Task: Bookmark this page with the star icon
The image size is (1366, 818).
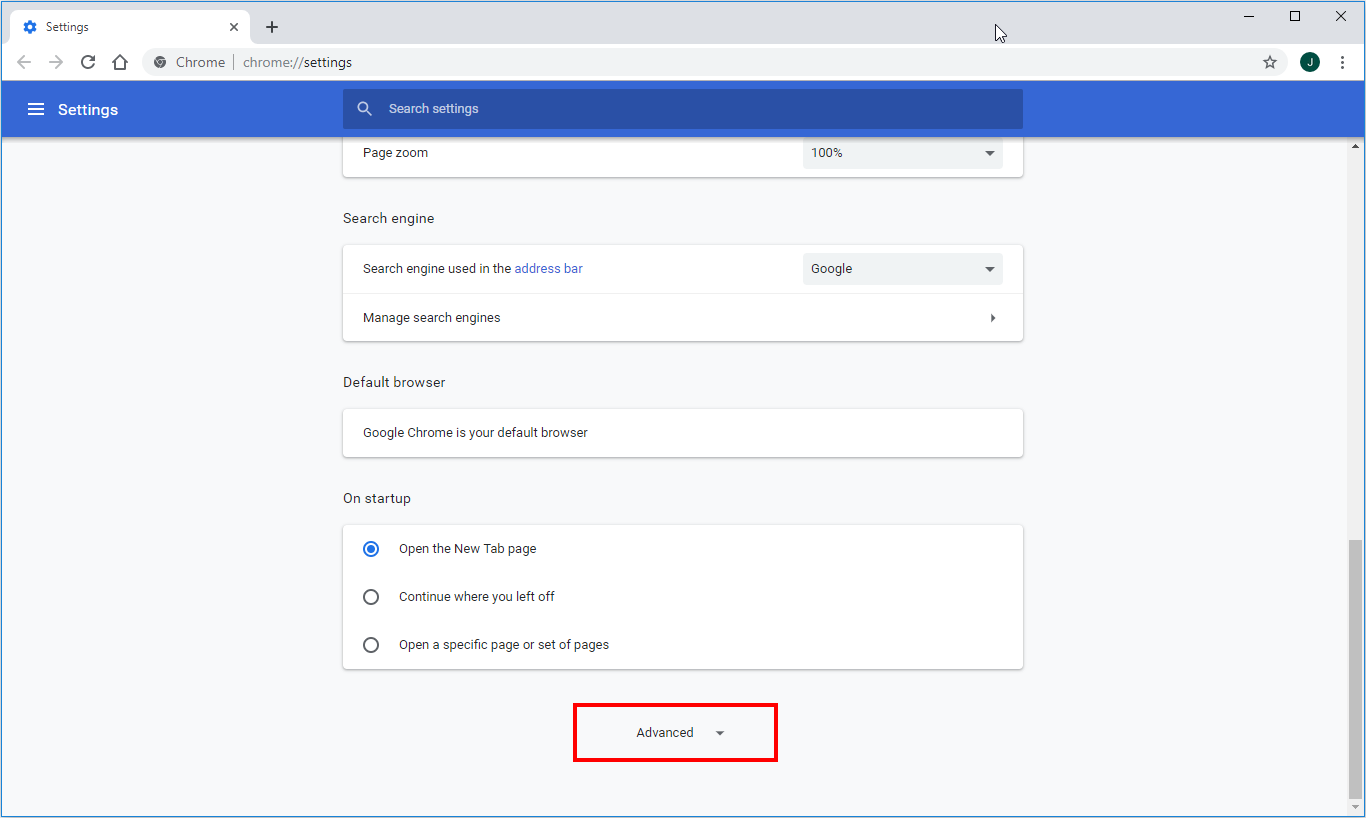Action: click(1270, 62)
